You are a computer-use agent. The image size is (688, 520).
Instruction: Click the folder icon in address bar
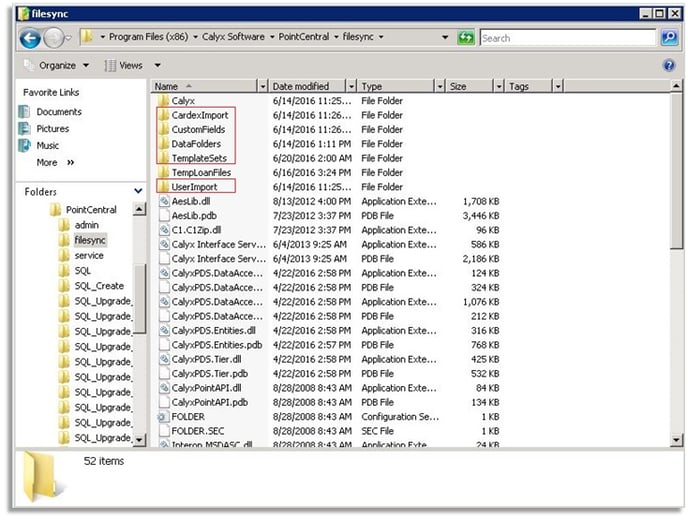(87, 37)
